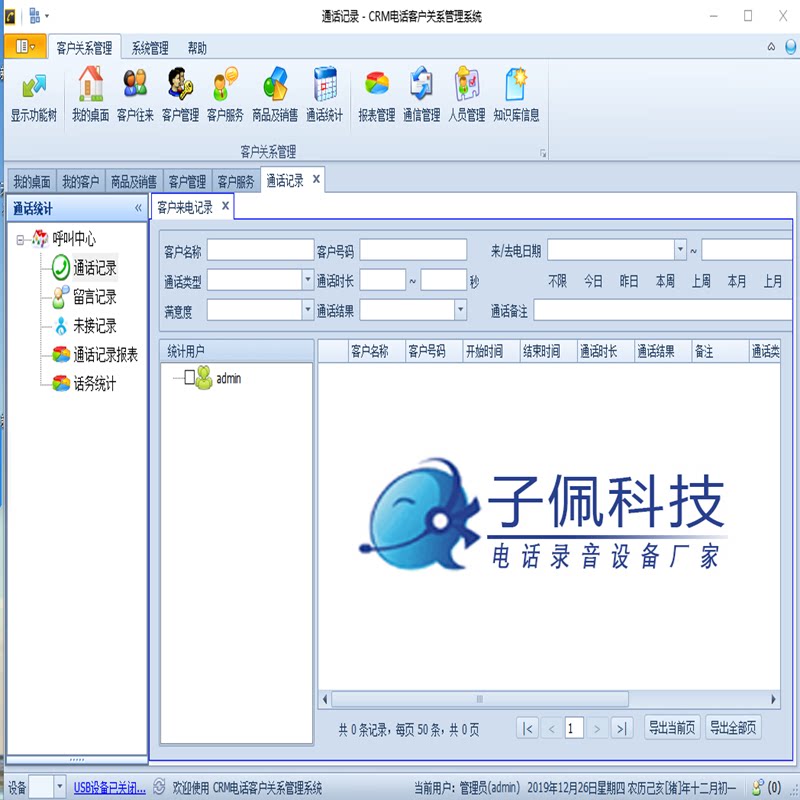
Task: Close the 通话记录 document tab
Action: click(x=316, y=179)
